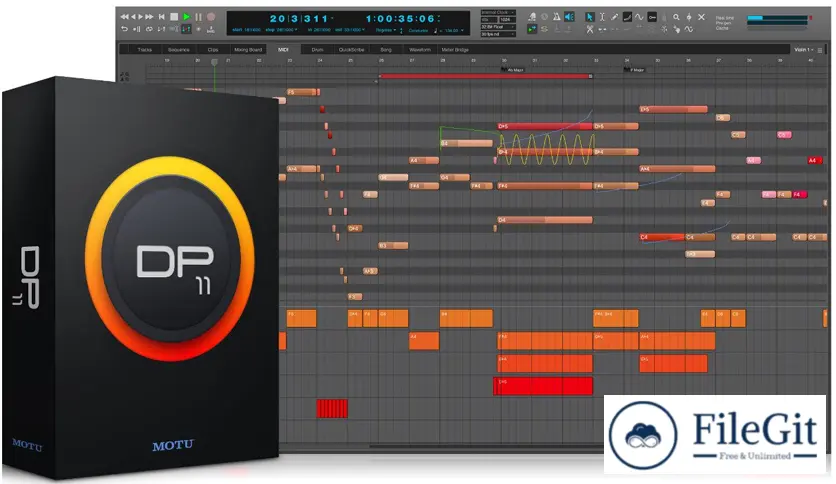
Task: Toggle the Audible Mode speaker icon
Action: [x=569, y=17]
